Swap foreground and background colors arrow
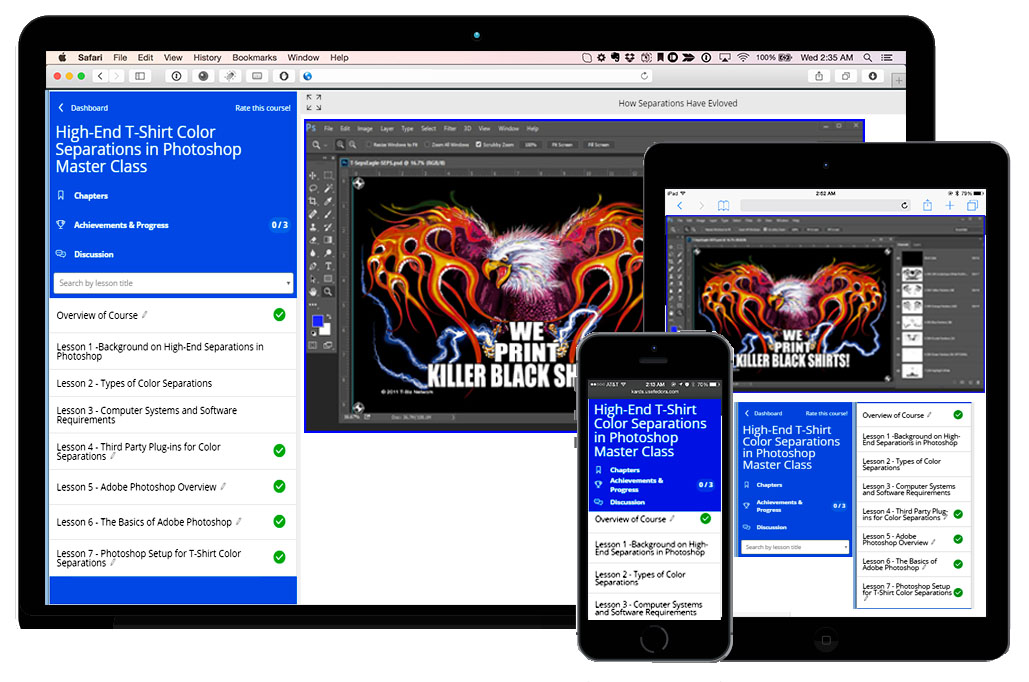 [329, 316]
